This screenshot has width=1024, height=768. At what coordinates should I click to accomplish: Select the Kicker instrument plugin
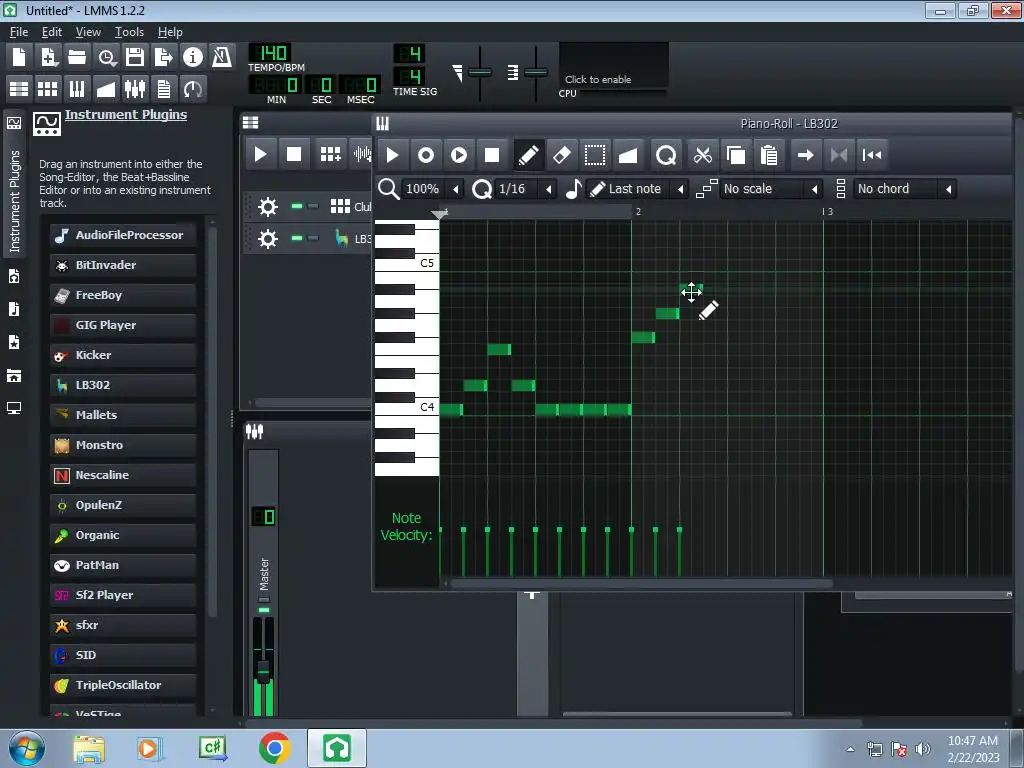pyautogui.click(x=123, y=355)
